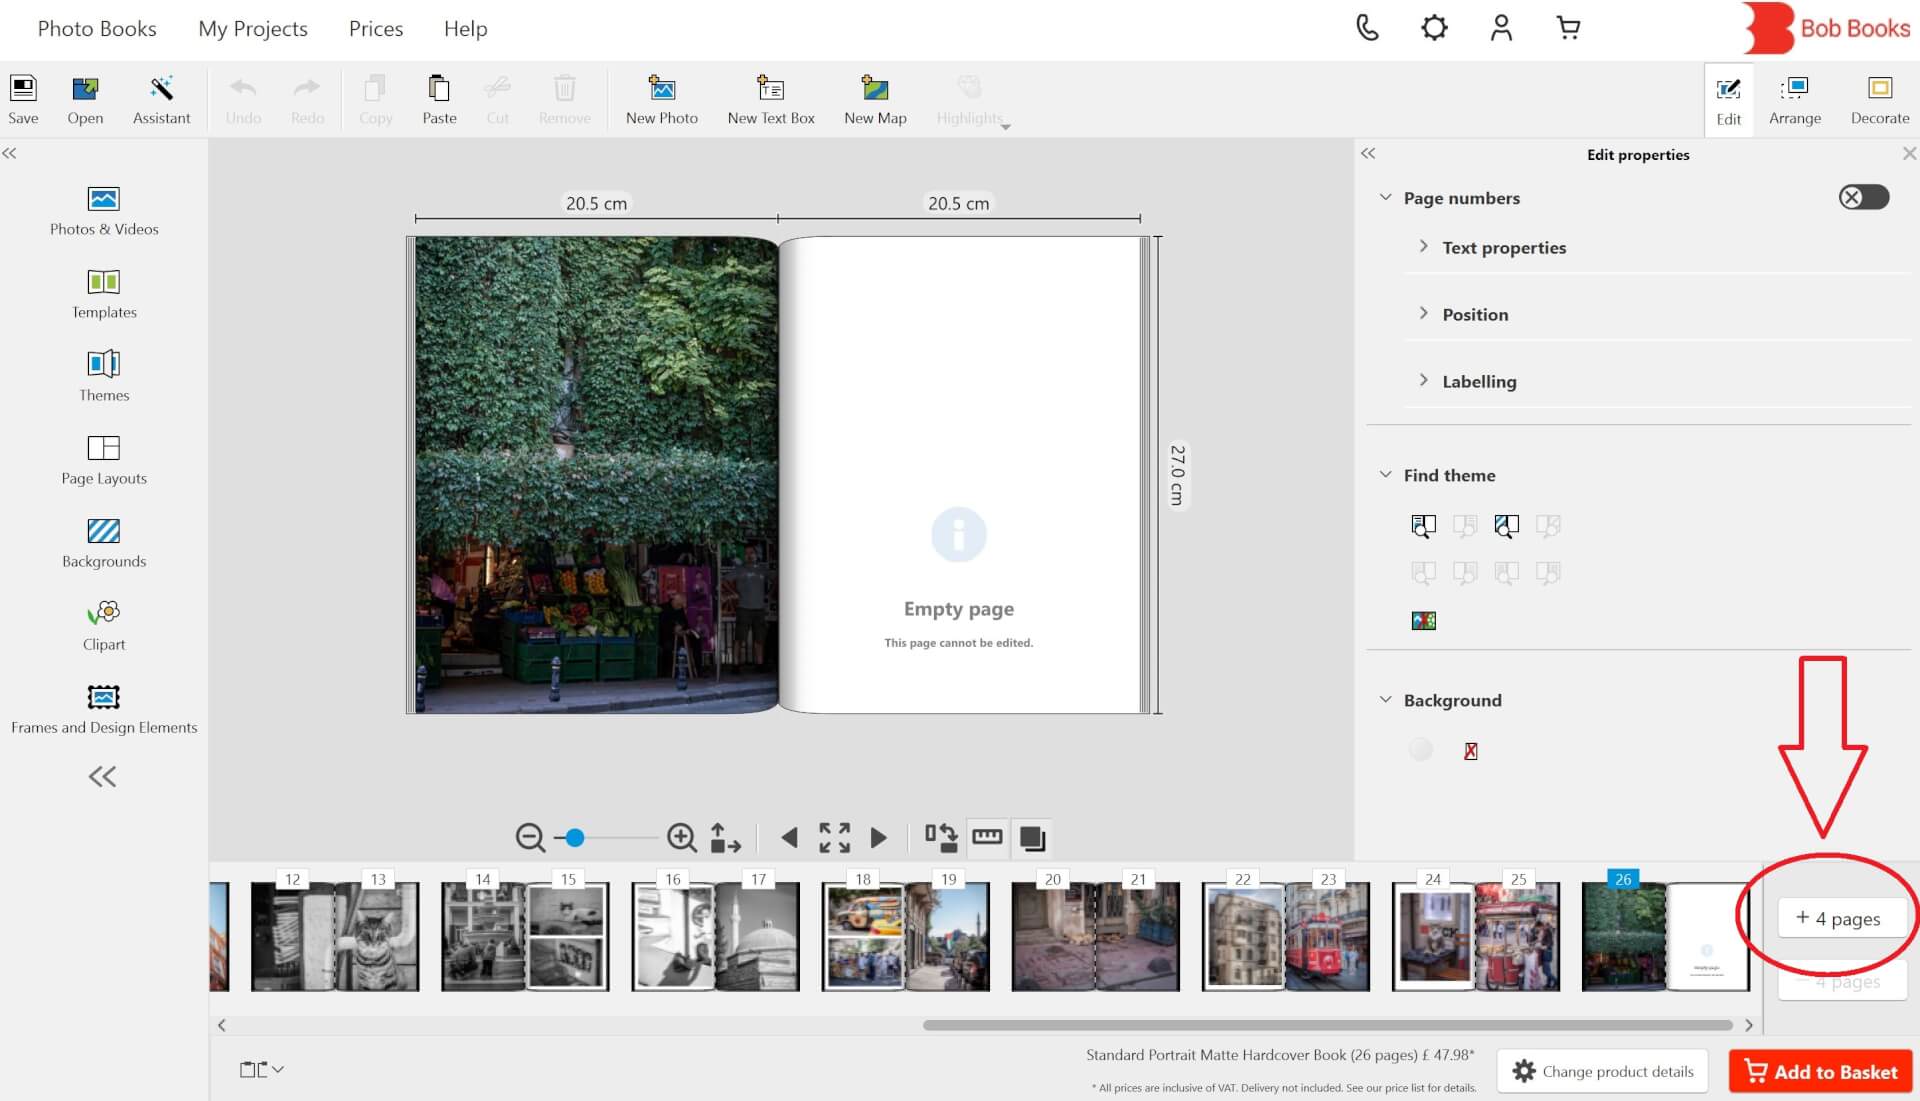
Task: Open the user account icon
Action: 1501,28
